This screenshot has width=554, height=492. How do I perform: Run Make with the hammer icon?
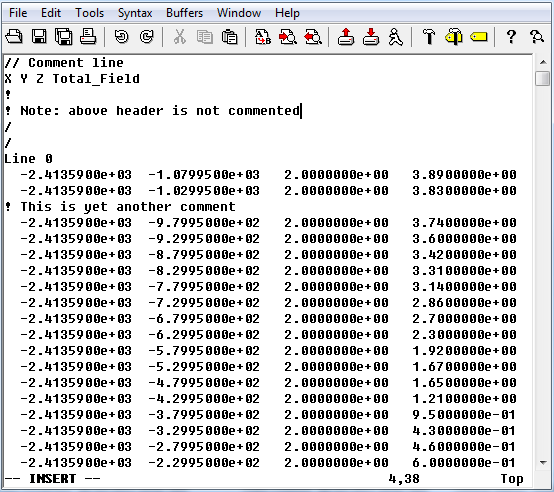tap(429, 37)
